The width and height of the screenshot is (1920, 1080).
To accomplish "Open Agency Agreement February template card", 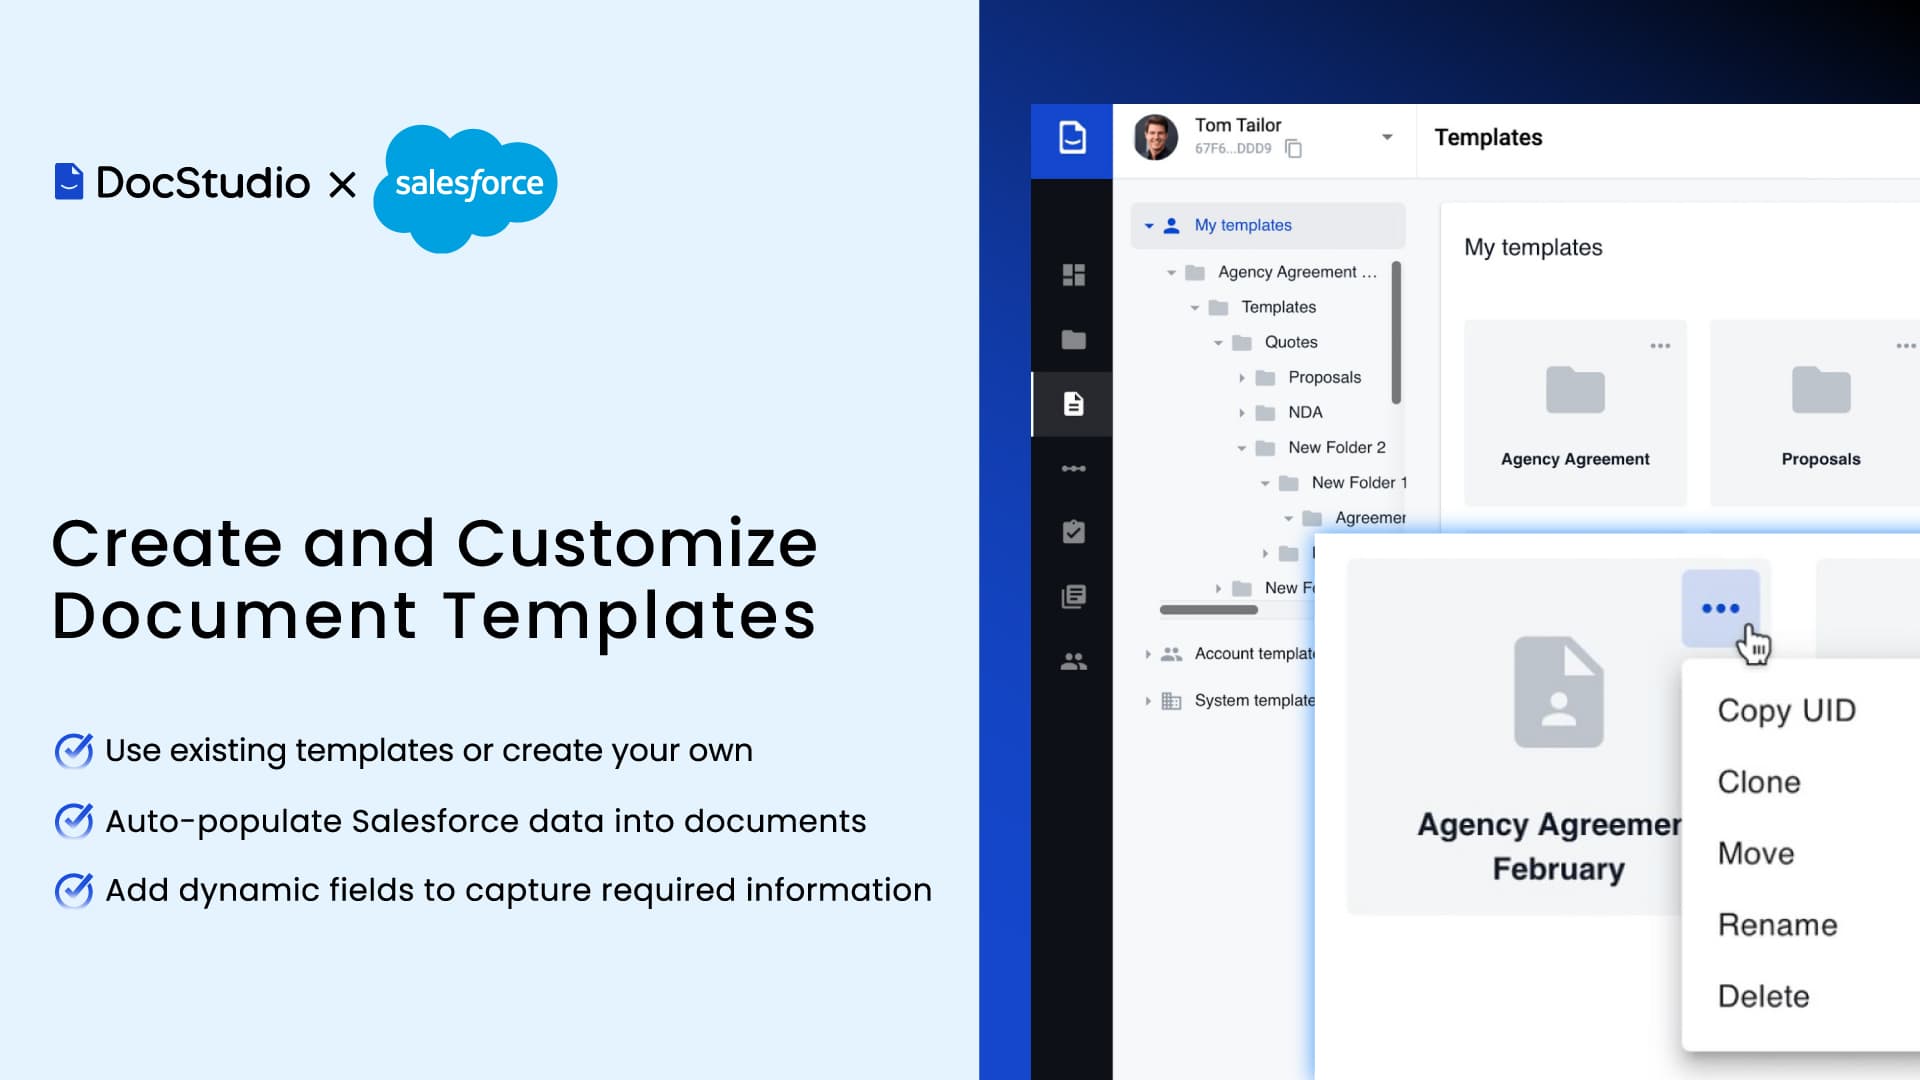I will (x=1558, y=737).
